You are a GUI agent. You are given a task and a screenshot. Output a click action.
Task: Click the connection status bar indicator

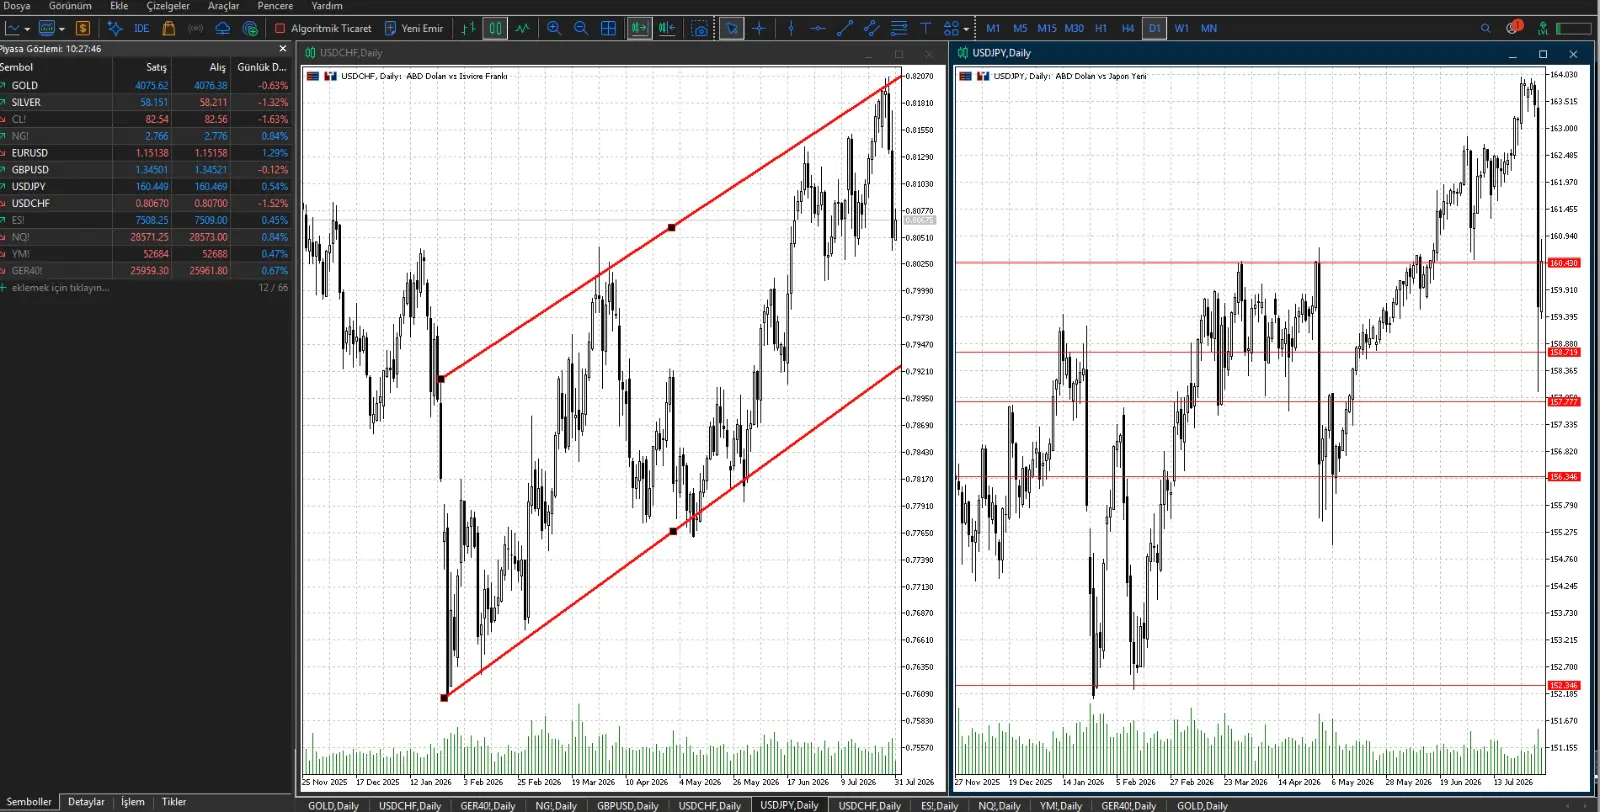pyautogui.click(x=1574, y=28)
